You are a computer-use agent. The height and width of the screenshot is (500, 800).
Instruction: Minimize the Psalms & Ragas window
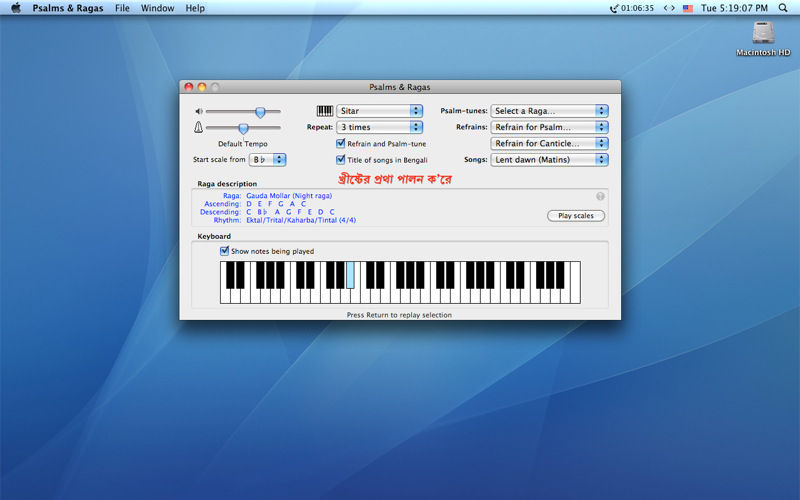point(202,87)
